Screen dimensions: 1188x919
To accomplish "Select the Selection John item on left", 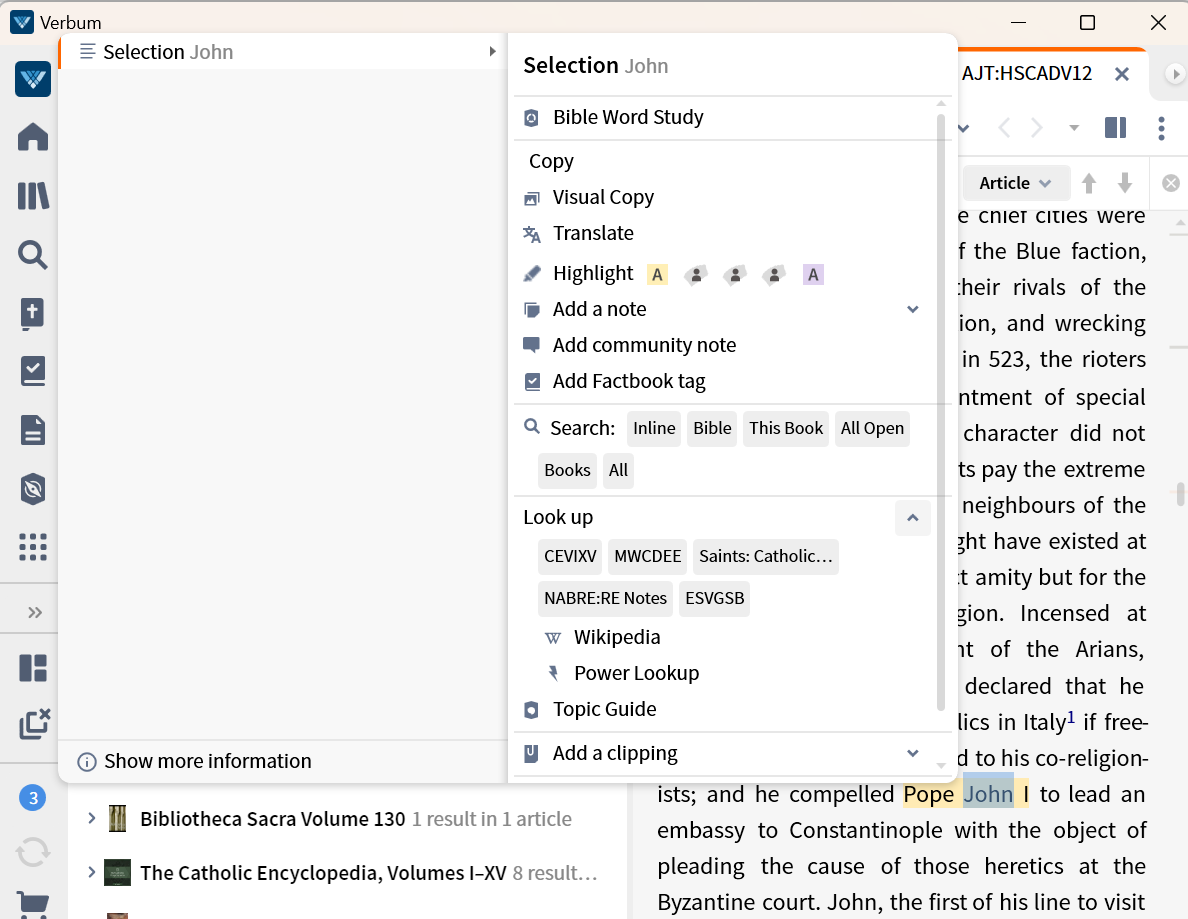I will pos(282,52).
